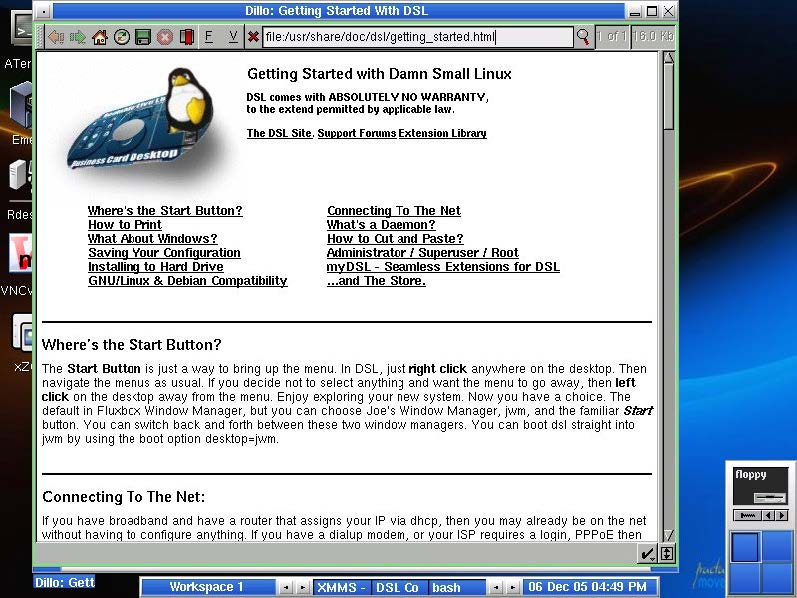Open the F menu in toolbar

pos(210,37)
